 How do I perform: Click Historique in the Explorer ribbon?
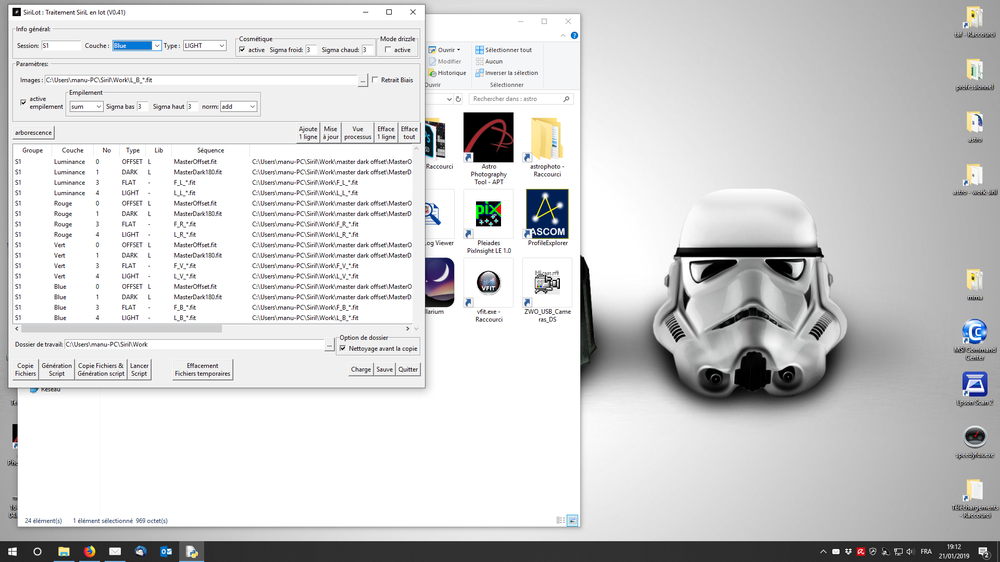pyautogui.click(x=447, y=73)
